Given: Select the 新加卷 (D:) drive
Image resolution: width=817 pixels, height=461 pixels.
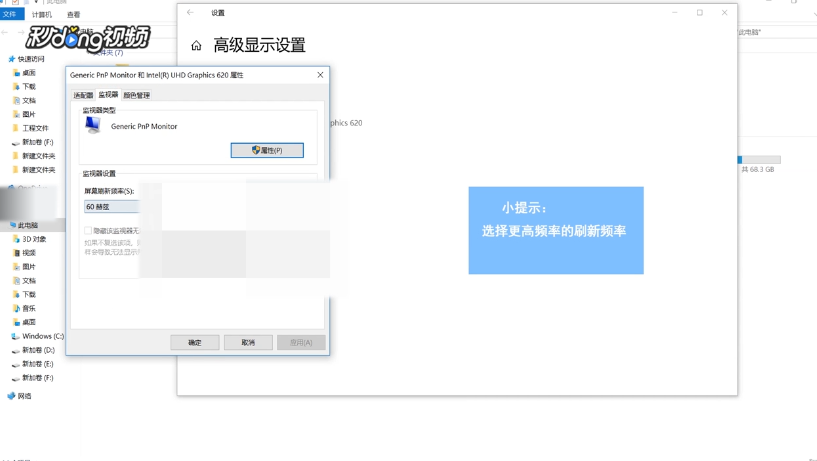Looking at the screenshot, I should pyautogui.click(x=38, y=350).
